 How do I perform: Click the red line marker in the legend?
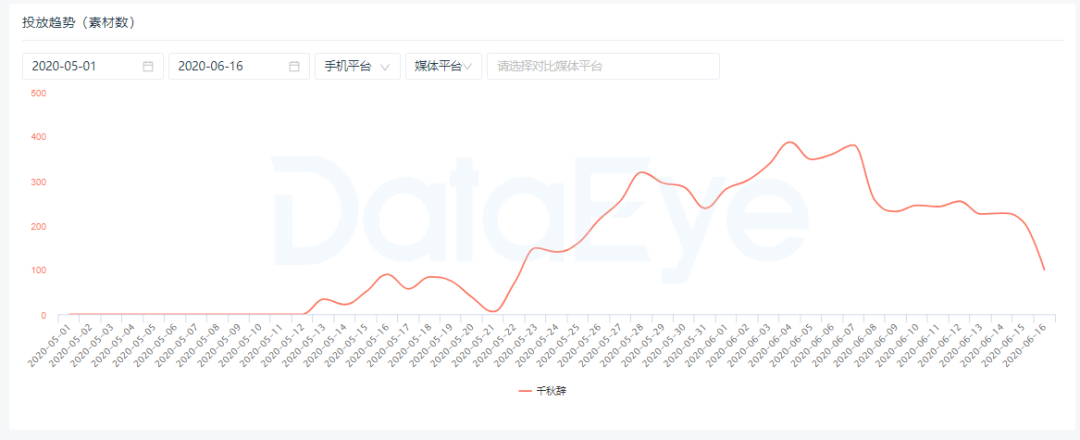(525, 391)
